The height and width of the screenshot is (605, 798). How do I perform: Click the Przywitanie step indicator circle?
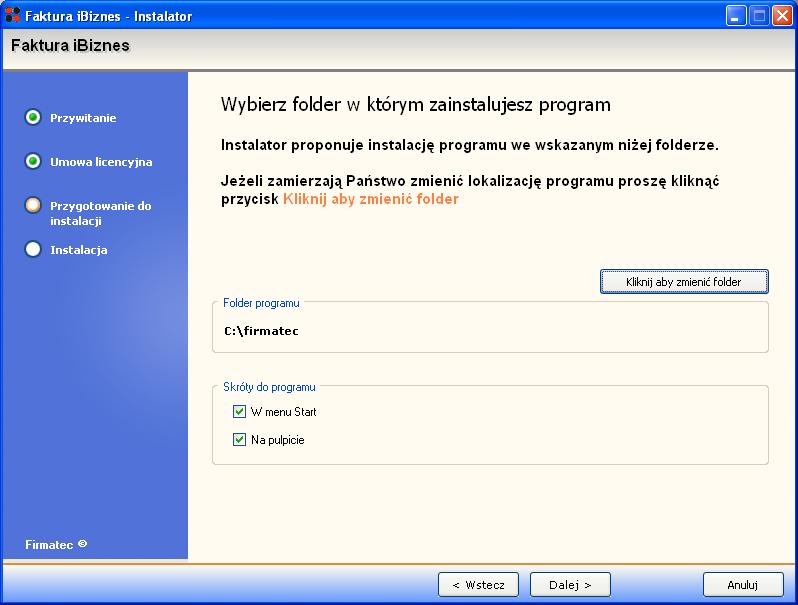[33, 118]
